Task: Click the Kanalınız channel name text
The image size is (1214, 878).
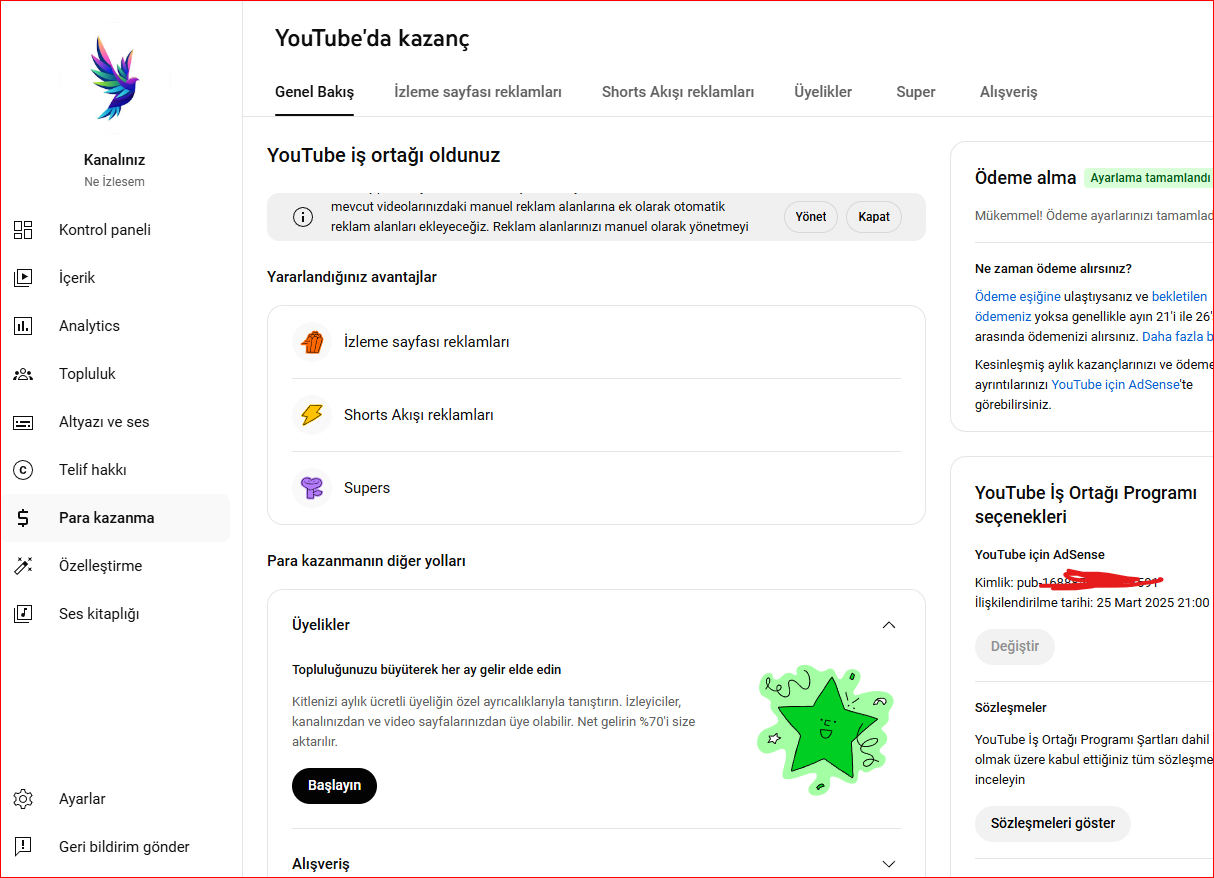Action: coord(115,160)
